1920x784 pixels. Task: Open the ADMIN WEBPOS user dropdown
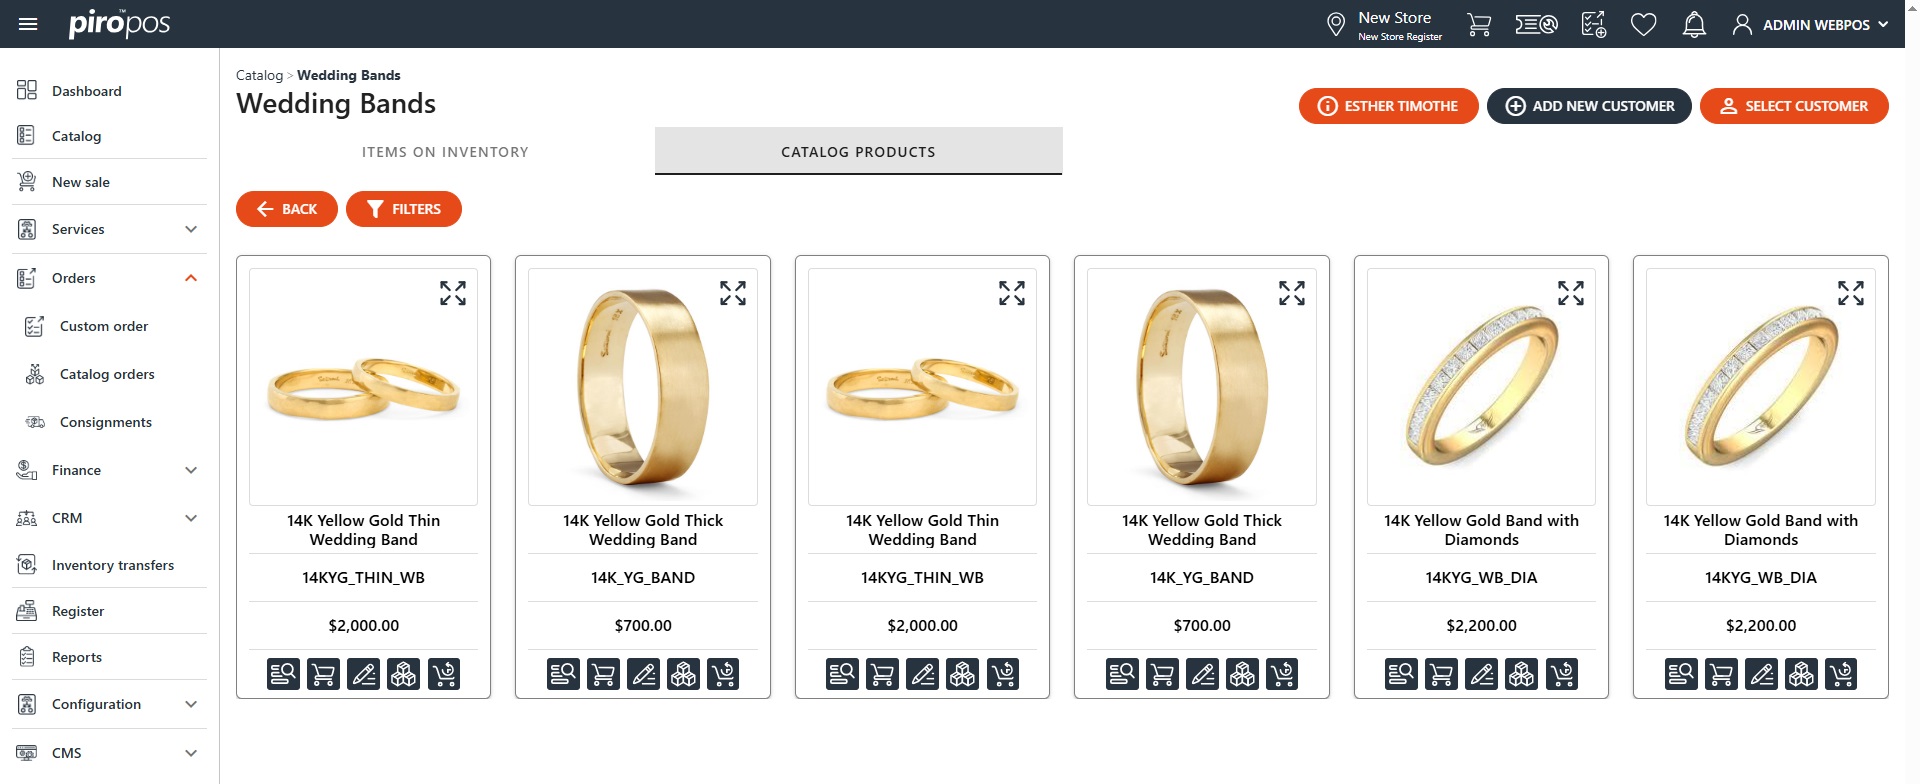1811,24
